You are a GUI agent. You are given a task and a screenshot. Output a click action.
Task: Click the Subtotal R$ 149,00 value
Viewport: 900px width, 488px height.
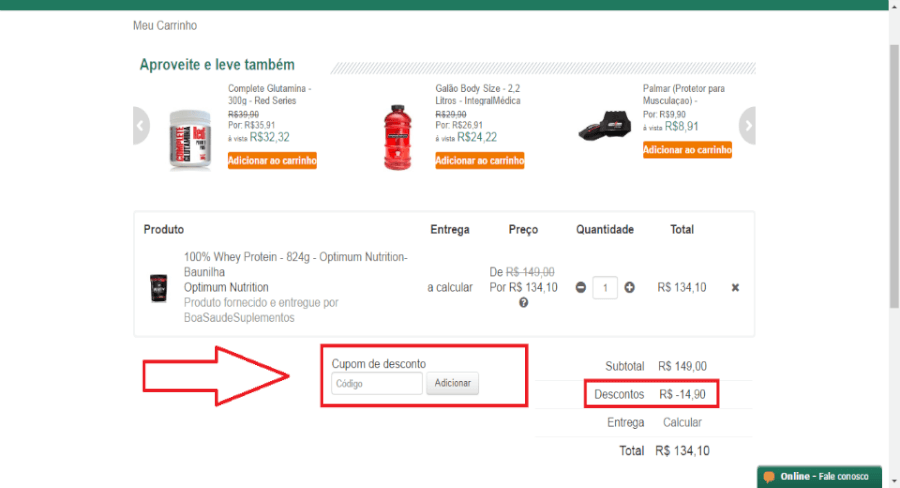coord(682,366)
